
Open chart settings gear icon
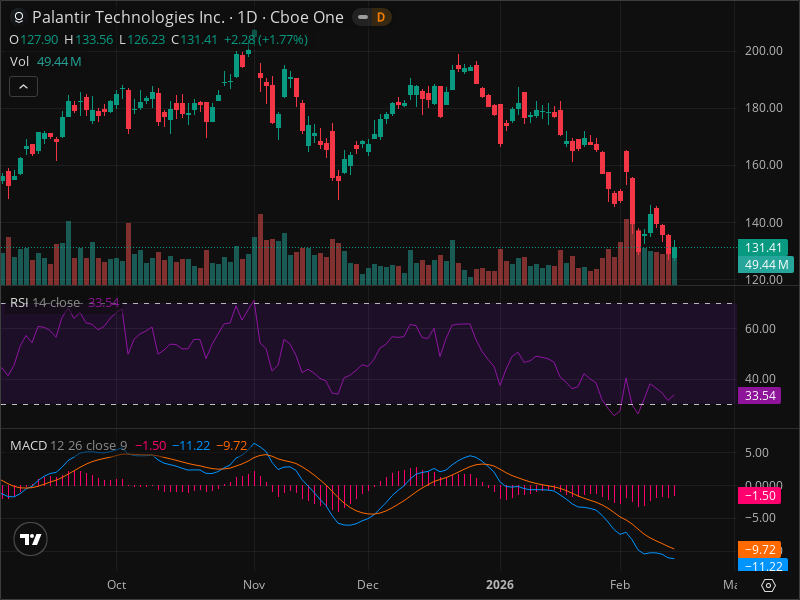[x=768, y=585]
